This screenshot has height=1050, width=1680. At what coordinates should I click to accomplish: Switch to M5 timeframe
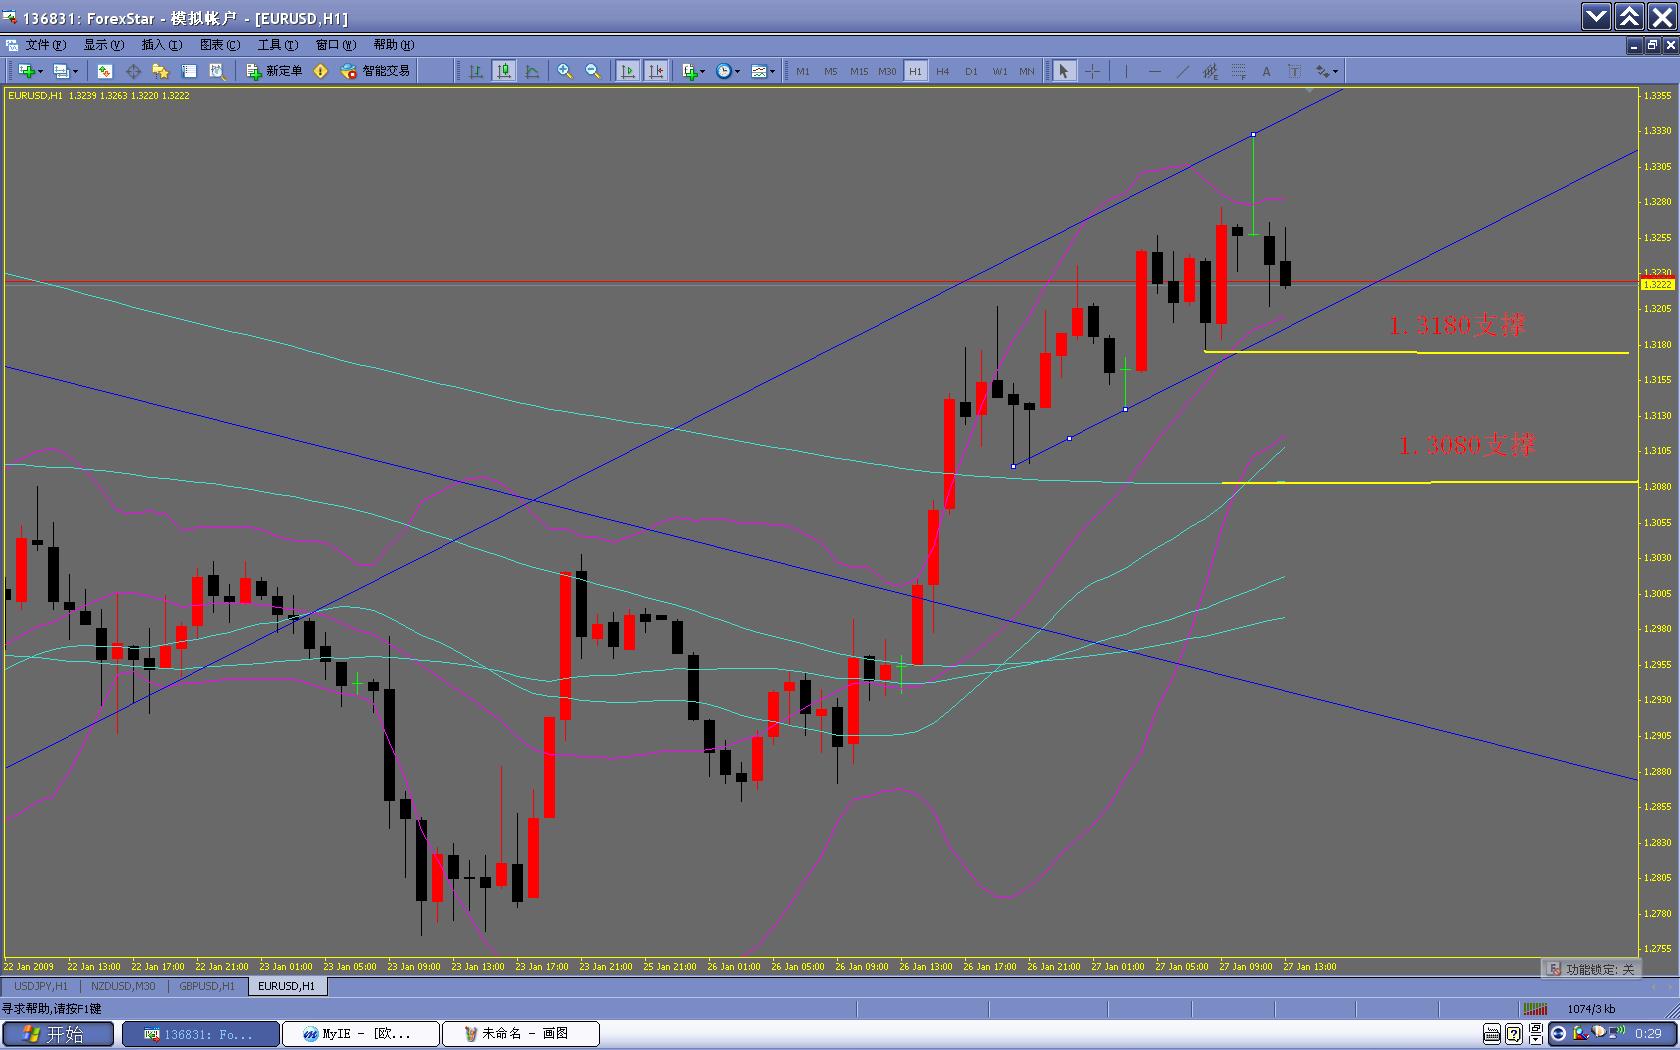pyautogui.click(x=831, y=71)
